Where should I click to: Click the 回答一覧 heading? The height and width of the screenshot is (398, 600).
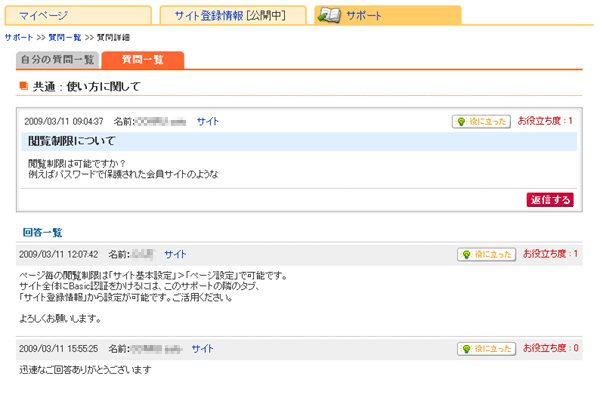42,232
